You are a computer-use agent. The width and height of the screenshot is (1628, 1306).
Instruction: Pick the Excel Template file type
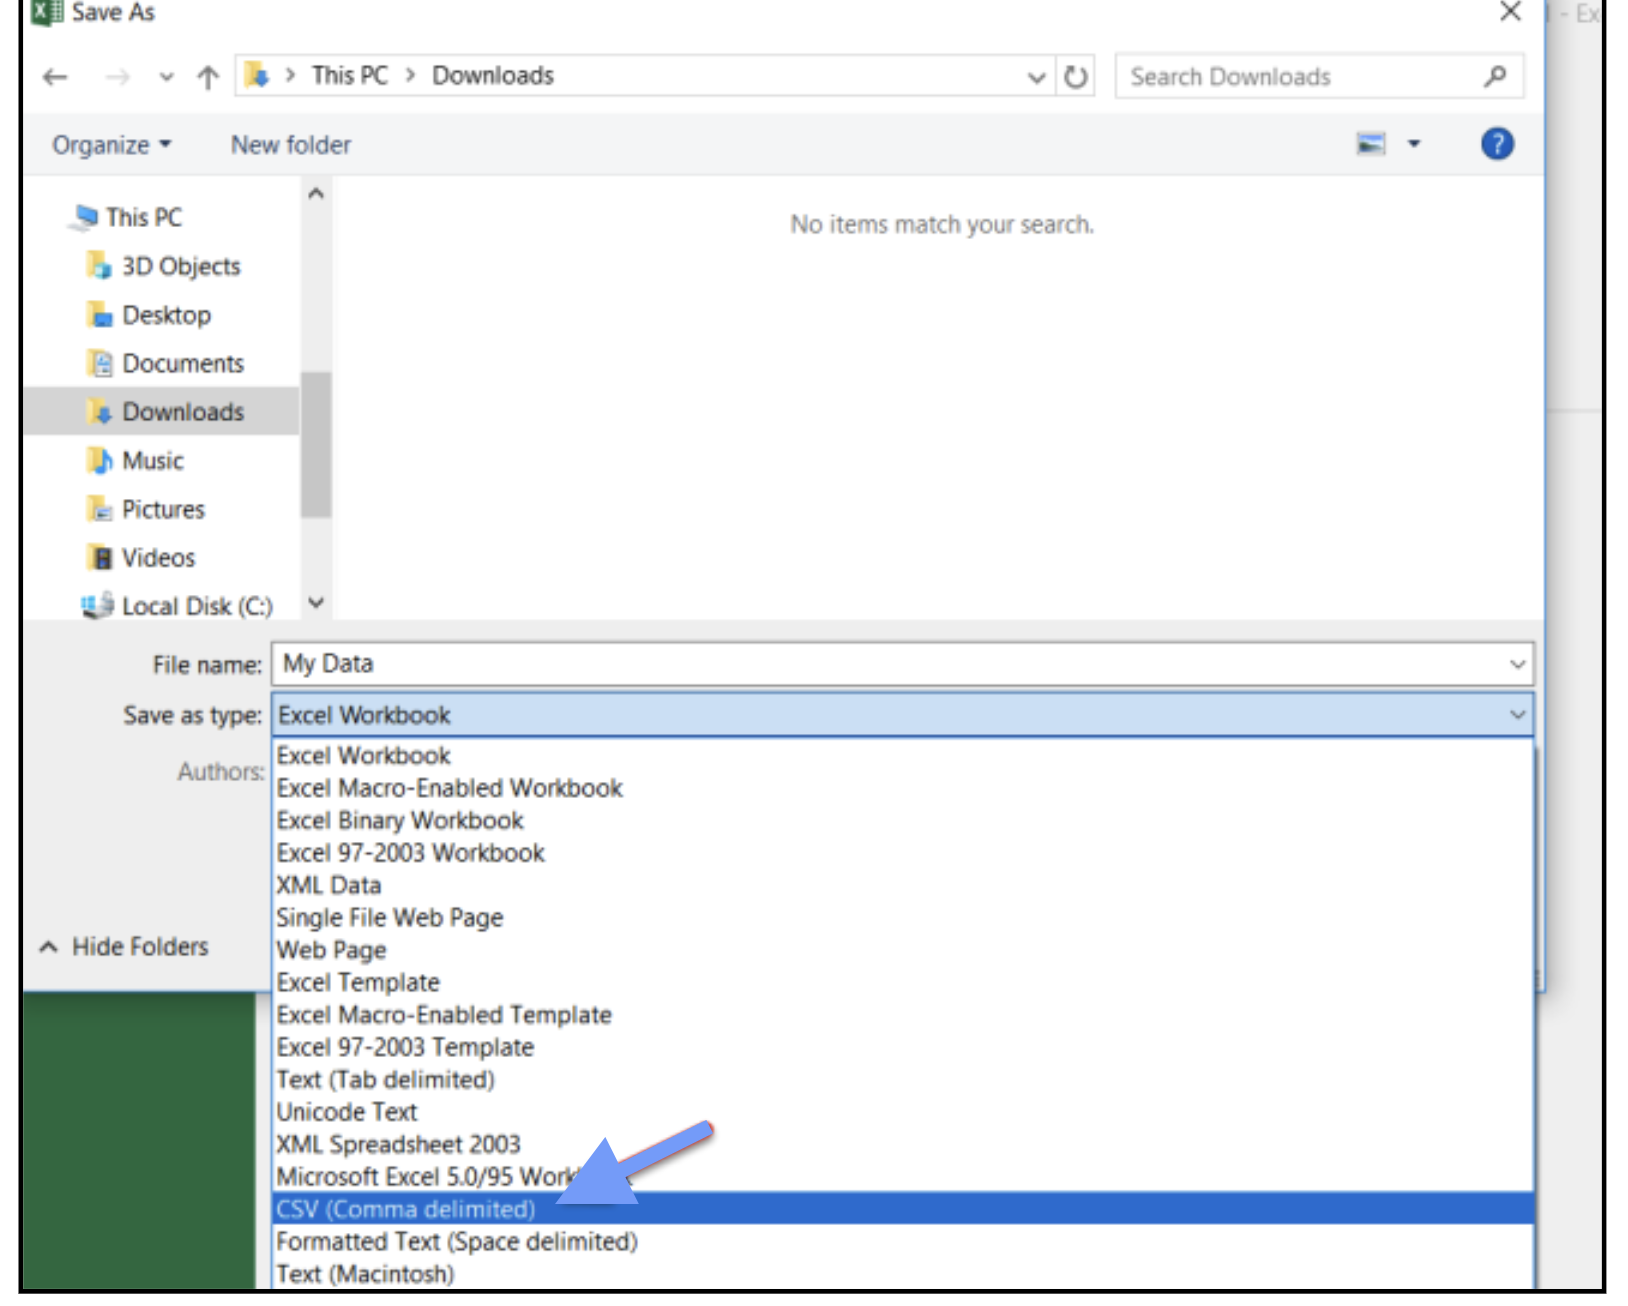(x=903, y=982)
